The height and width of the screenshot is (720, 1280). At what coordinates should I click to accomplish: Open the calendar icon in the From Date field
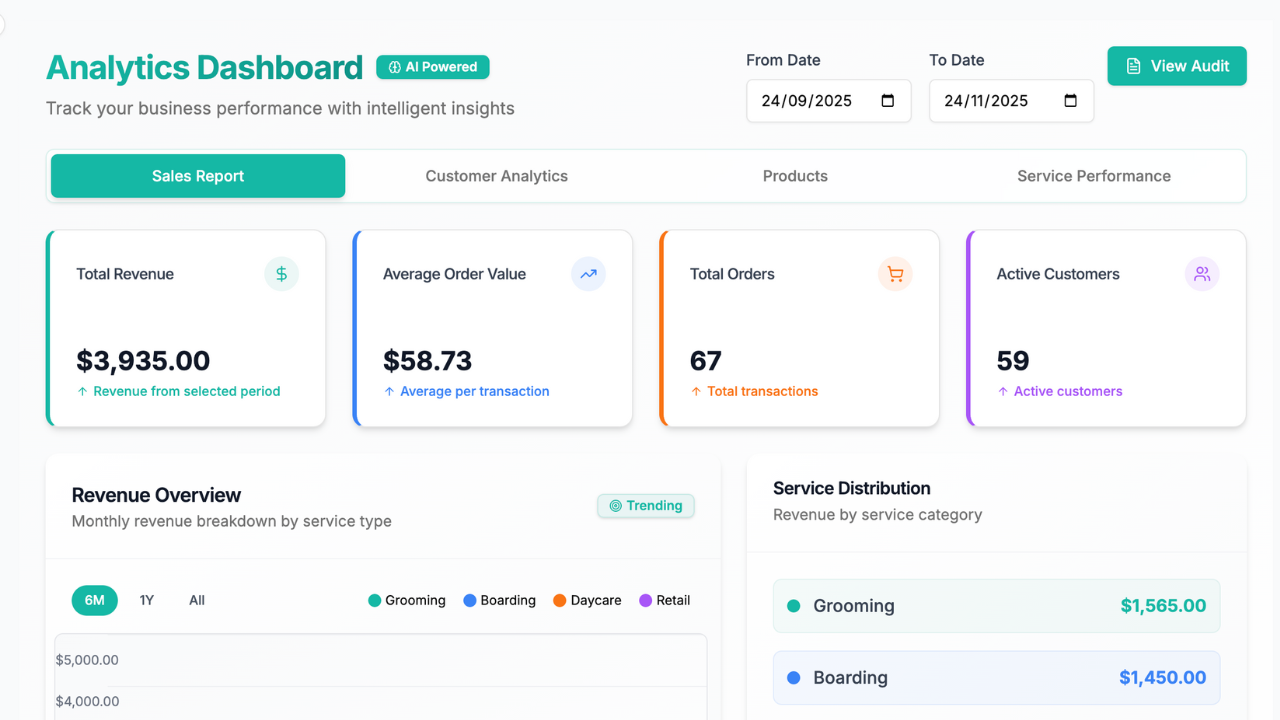pos(884,100)
